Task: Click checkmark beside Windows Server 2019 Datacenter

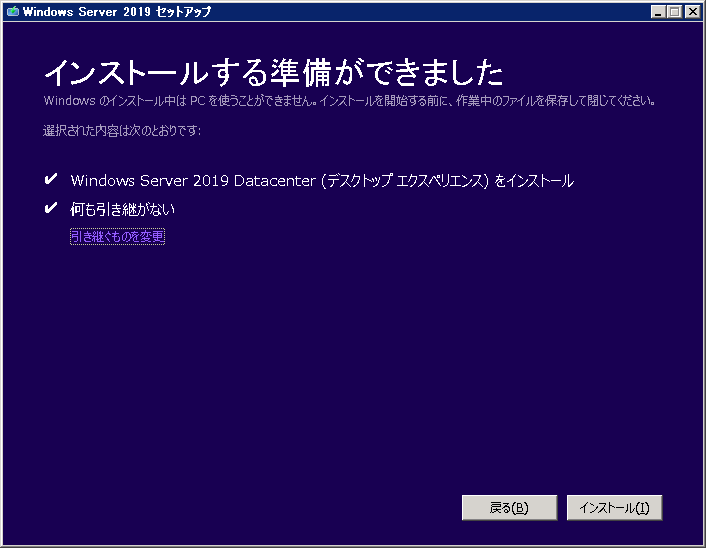Action: (x=50, y=179)
